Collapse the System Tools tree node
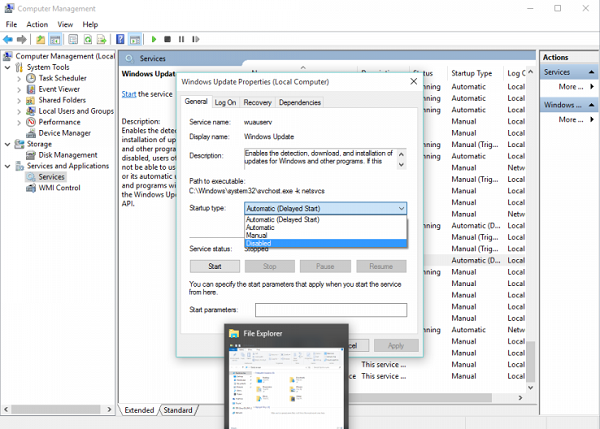The width and height of the screenshot is (600, 429). pyautogui.click(x=8, y=67)
